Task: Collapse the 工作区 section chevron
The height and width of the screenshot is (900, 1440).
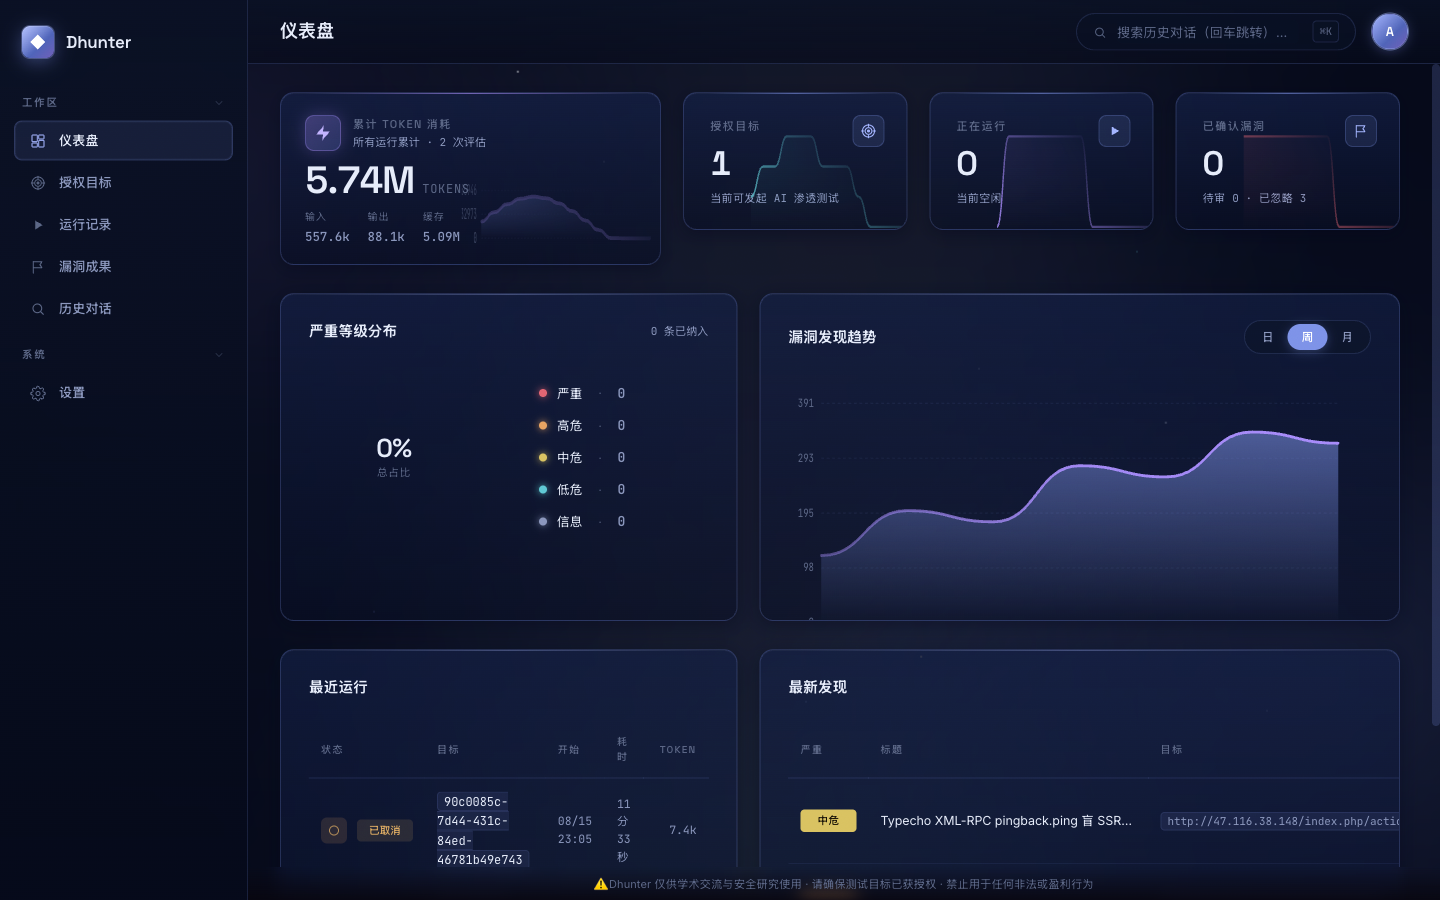Action: 219,103
